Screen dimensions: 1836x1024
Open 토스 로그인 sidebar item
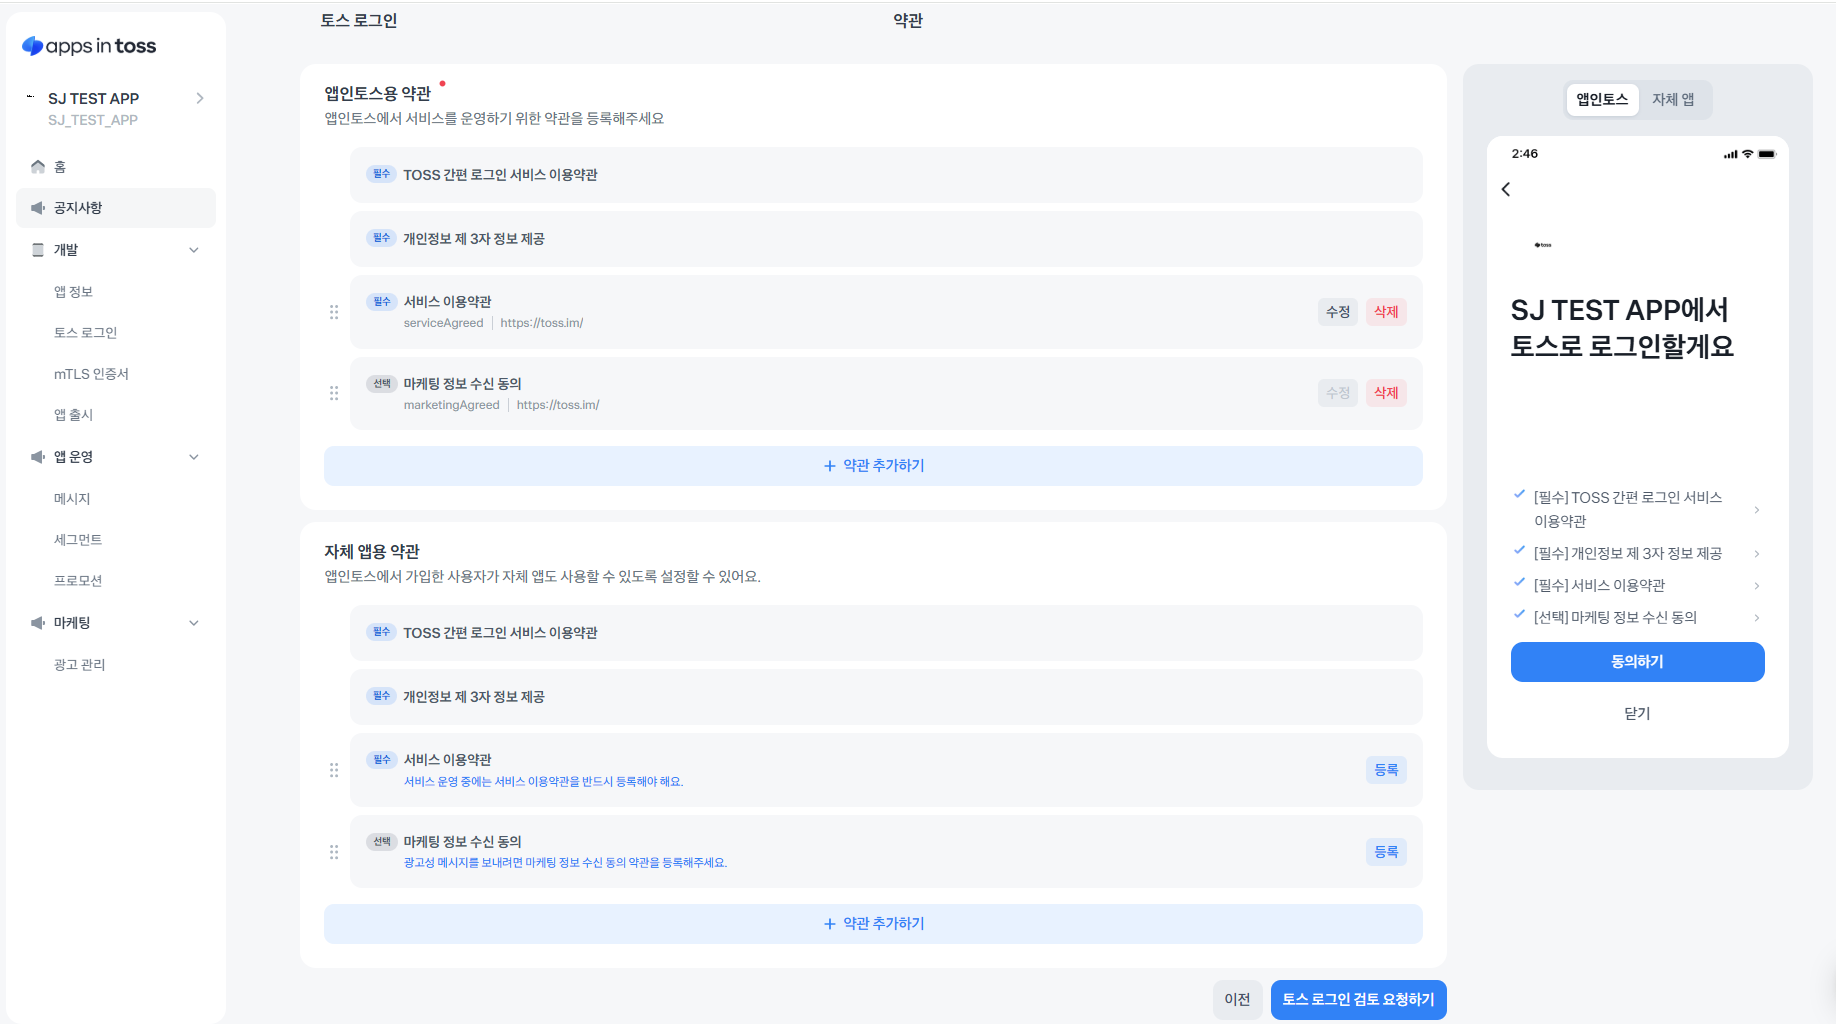click(85, 333)
